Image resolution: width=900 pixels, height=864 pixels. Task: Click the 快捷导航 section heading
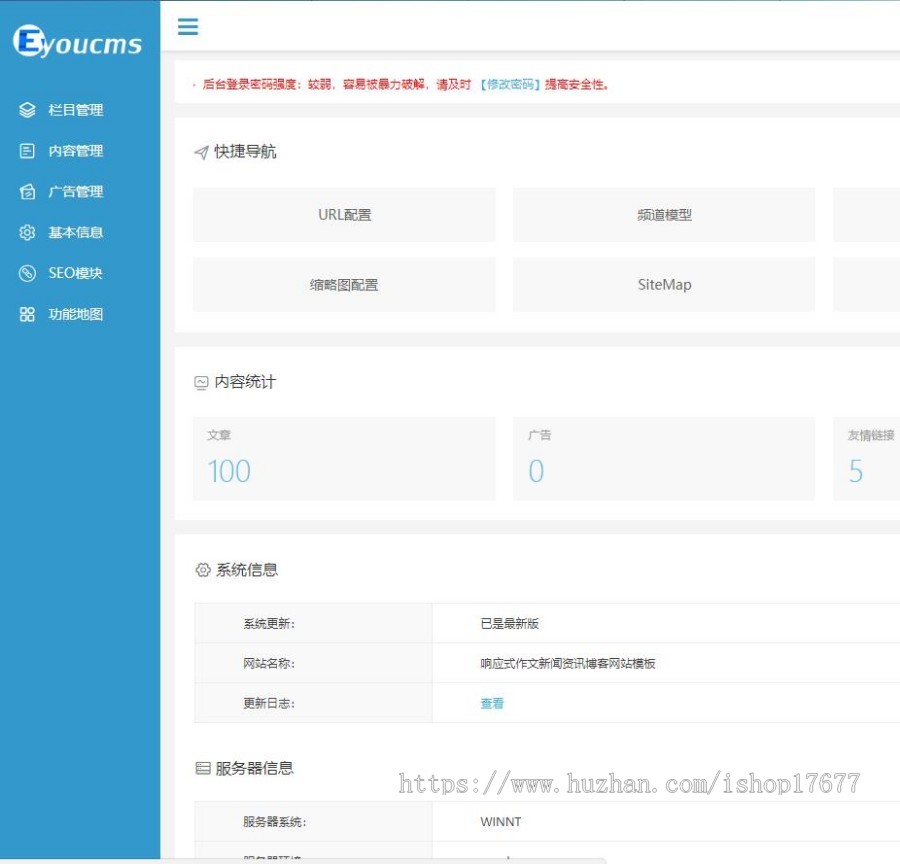[x=245, y=152]
